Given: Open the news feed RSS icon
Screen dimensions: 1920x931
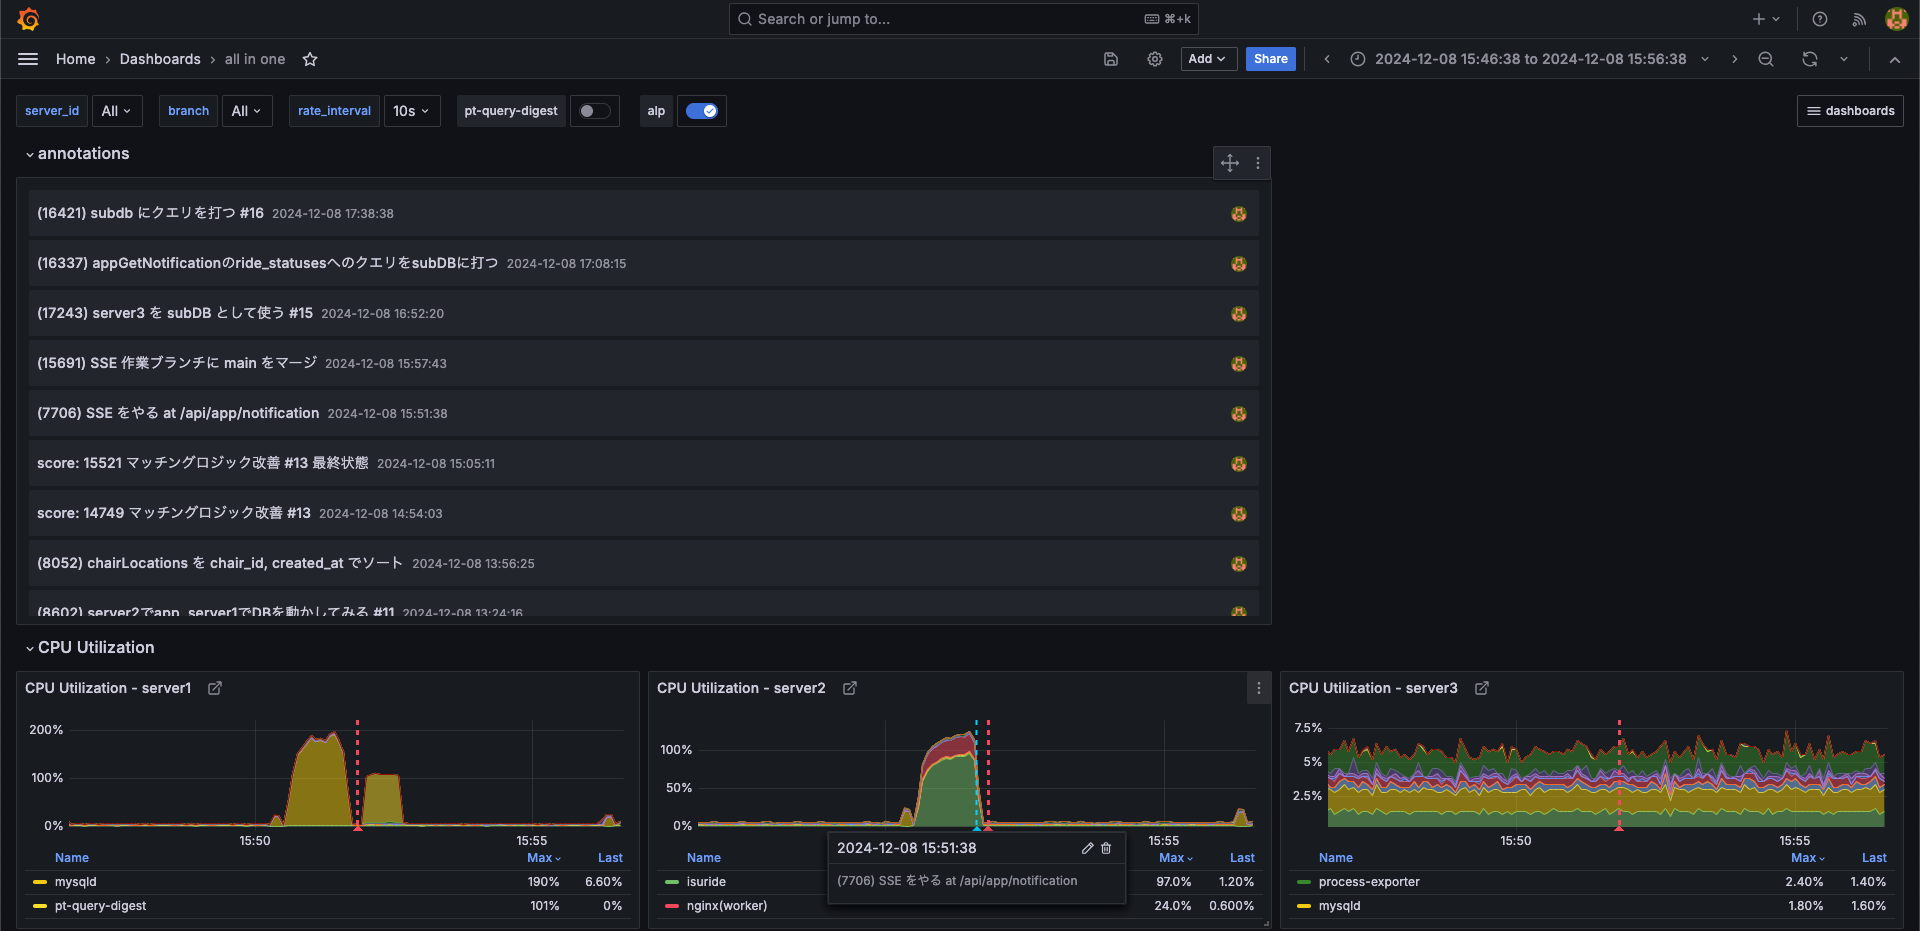Looking at the screenshot, I should [x=1859, y=19].
